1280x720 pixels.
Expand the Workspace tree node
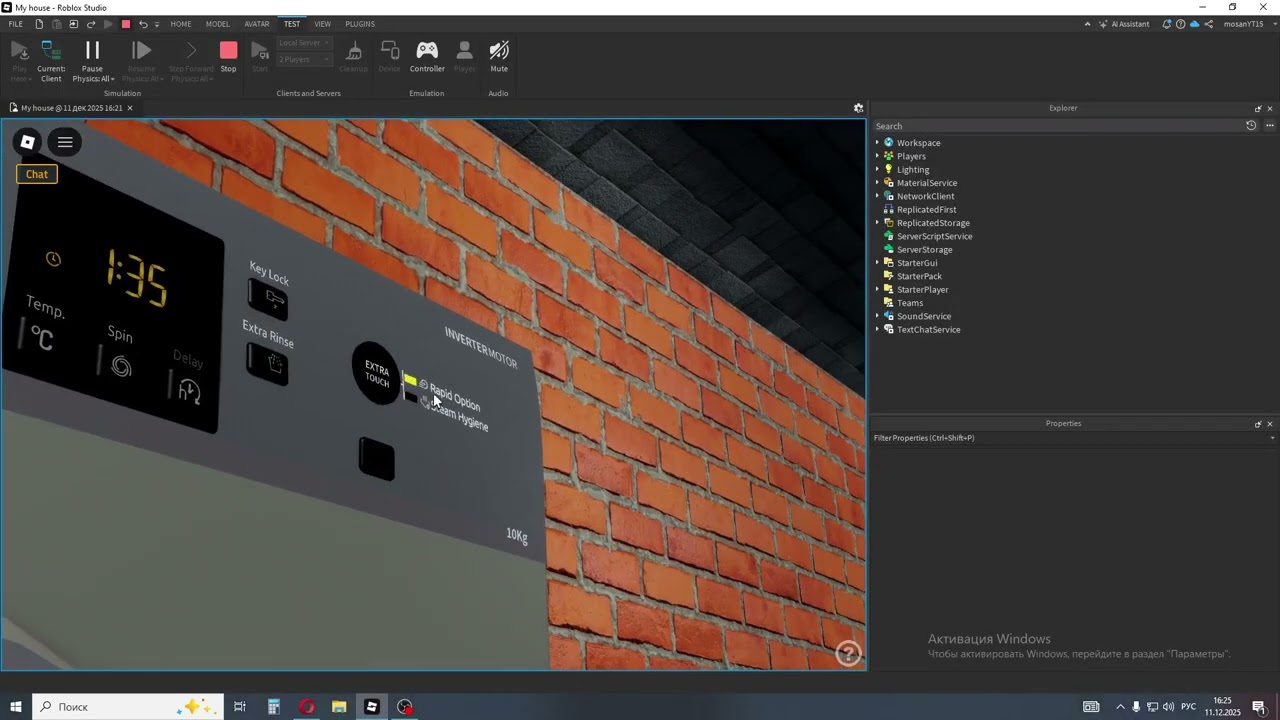pyautogui.click(x=877, y=143)
